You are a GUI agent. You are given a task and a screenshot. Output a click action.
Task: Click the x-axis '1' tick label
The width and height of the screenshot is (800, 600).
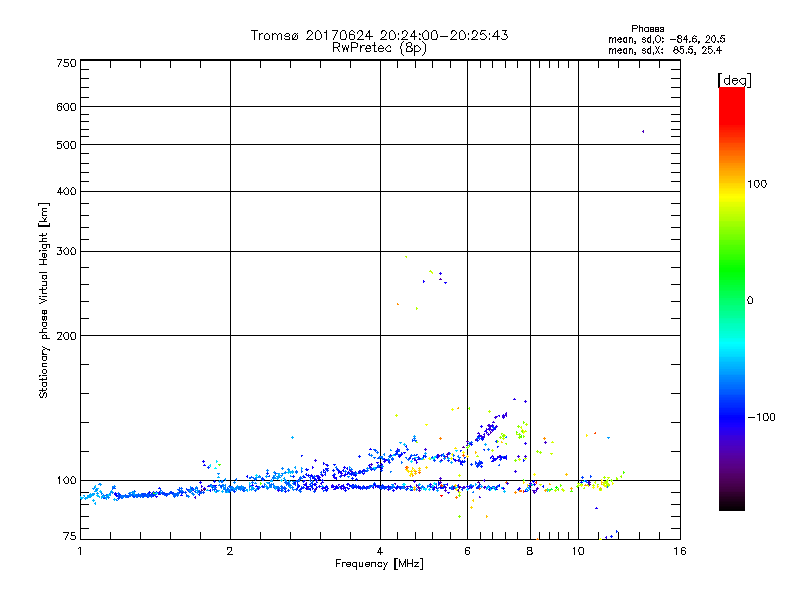pyautogui.click(x=80, y=551)
